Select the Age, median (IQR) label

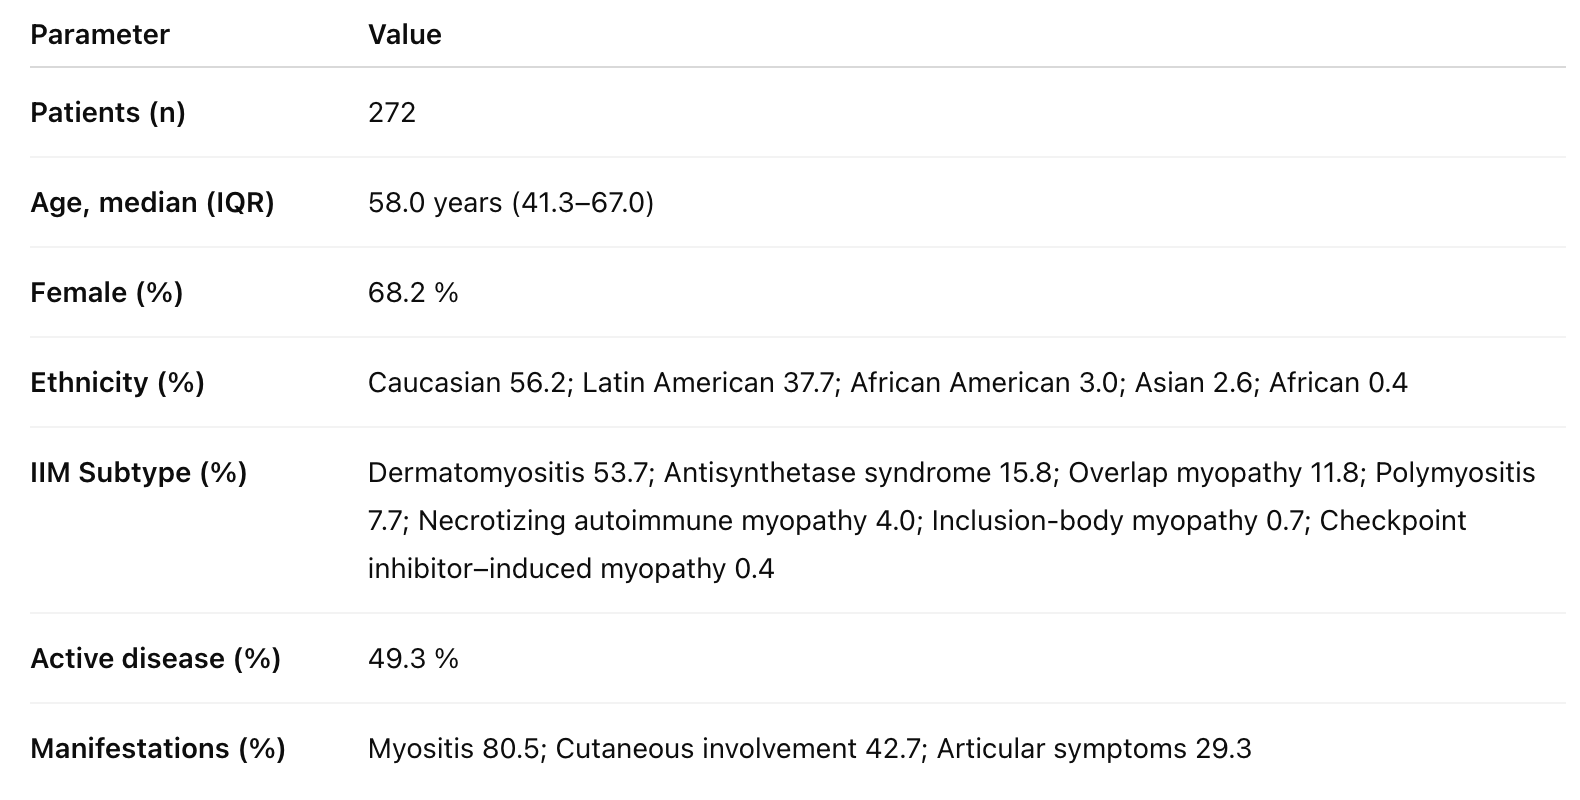[x=152, y=203]
